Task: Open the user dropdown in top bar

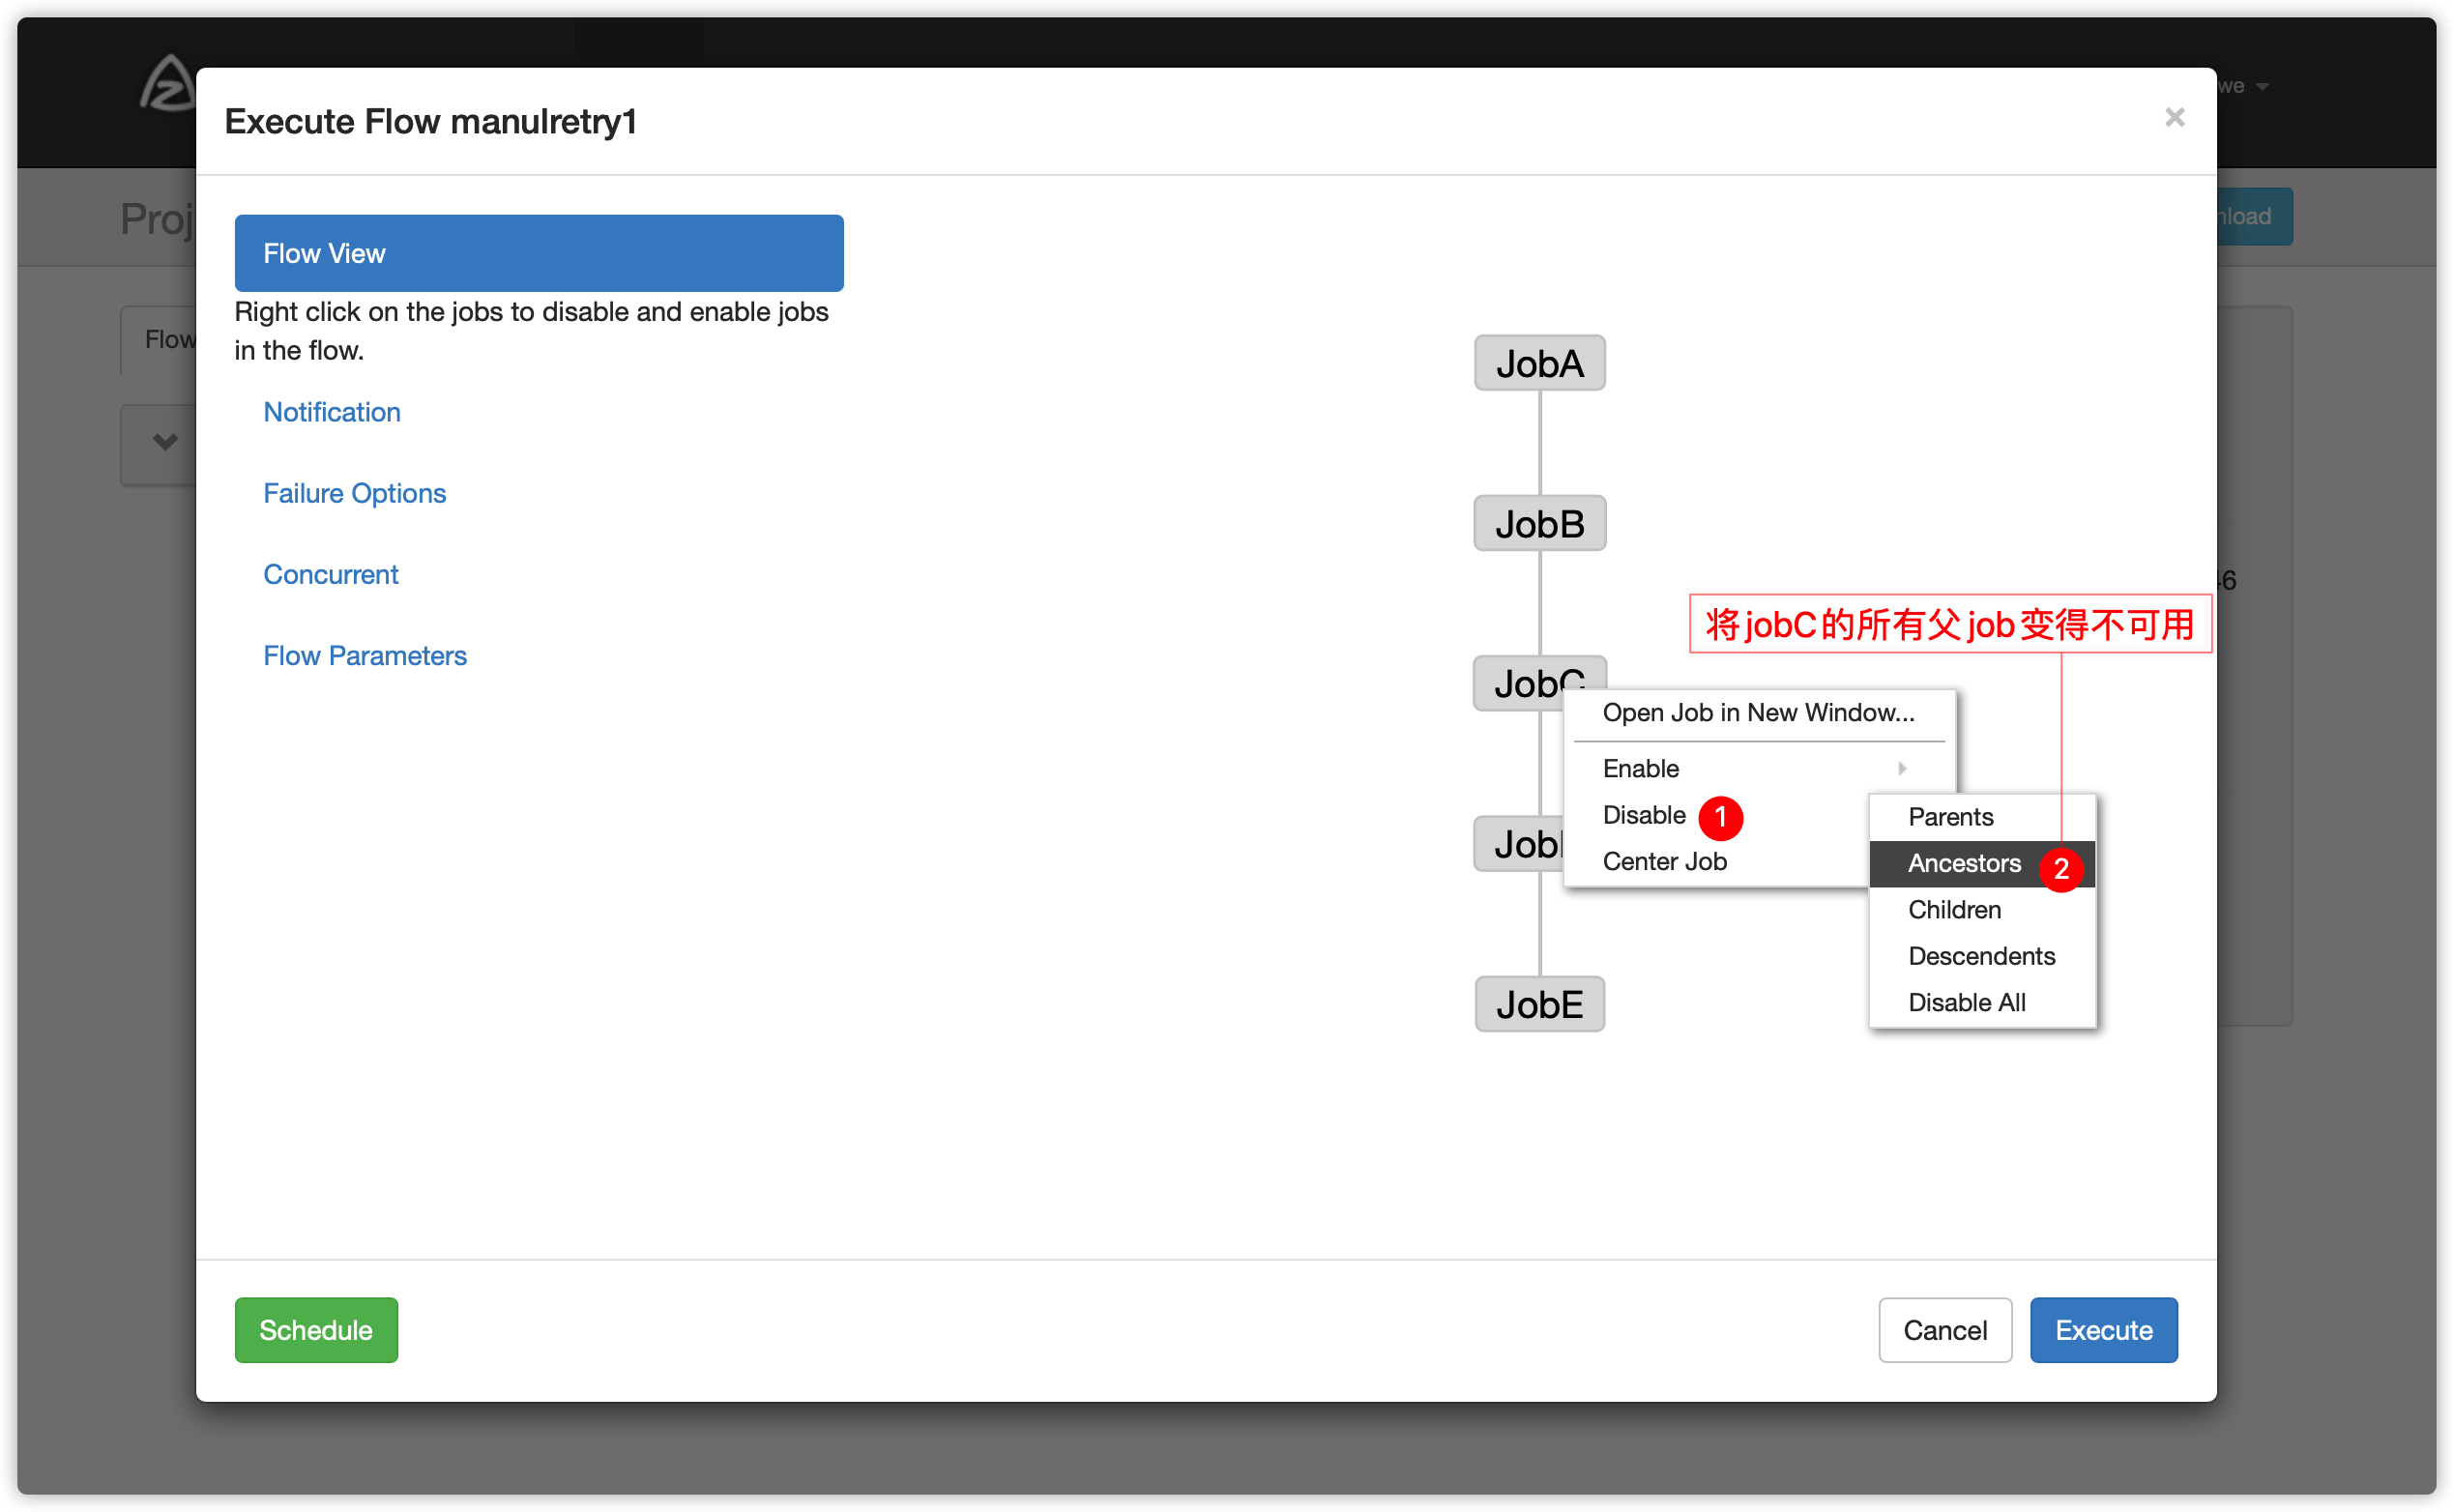Action: (x=2243, y=86)
